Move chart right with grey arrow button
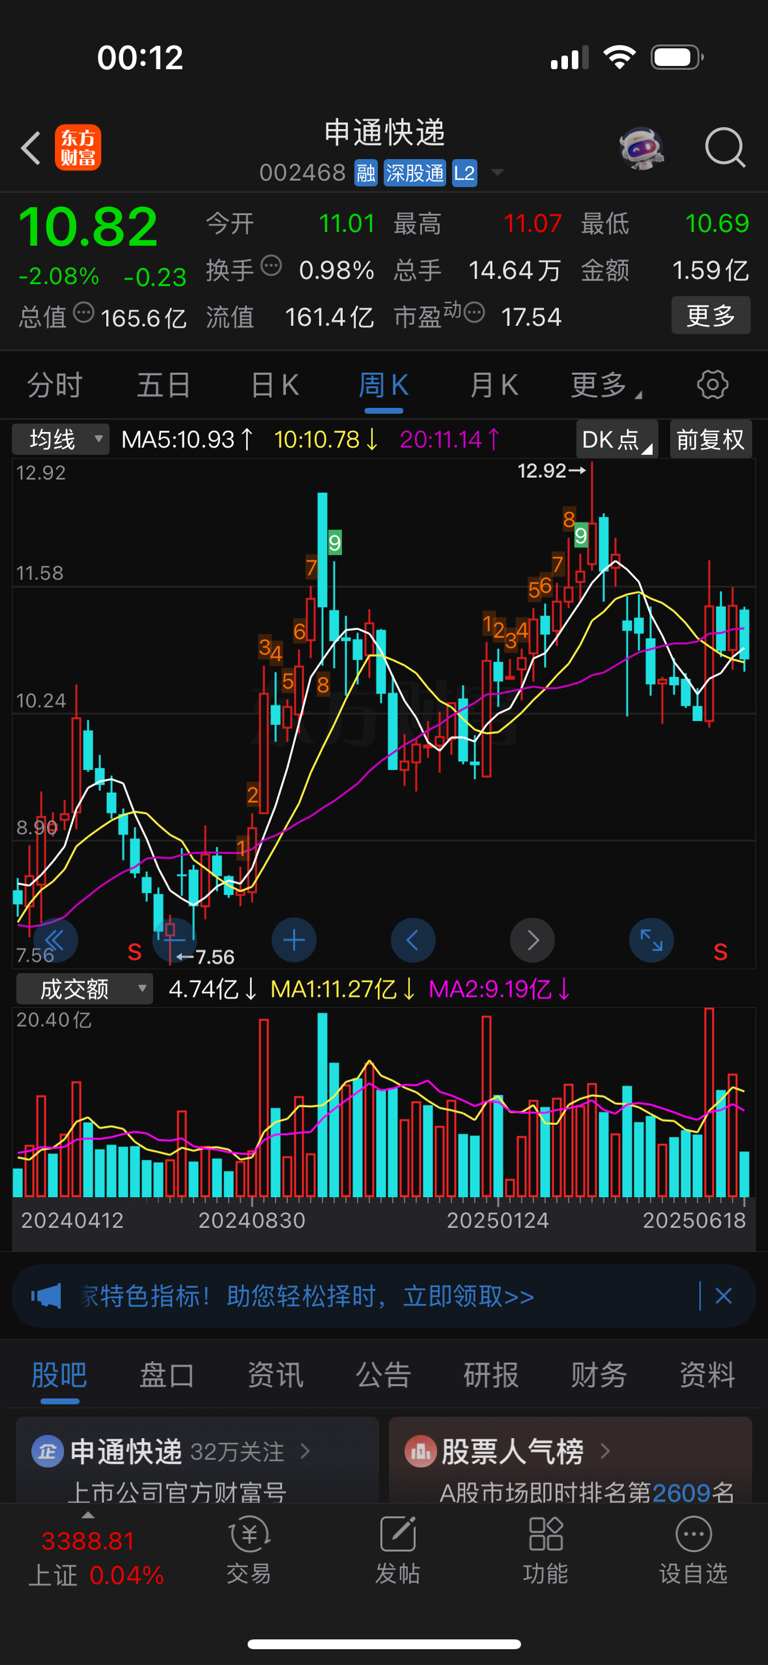Image resolution: width=769 pixels, height=1665 pixels. tap(532, 940)
